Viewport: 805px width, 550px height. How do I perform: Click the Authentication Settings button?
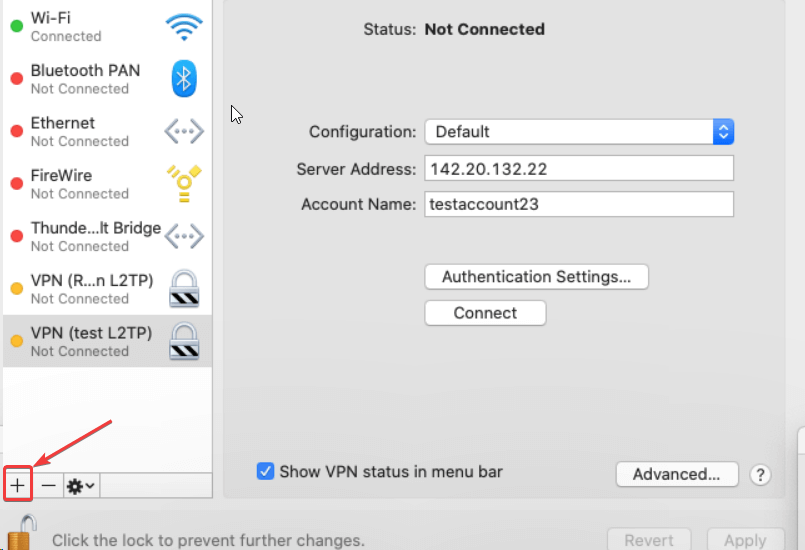(536, 277)
